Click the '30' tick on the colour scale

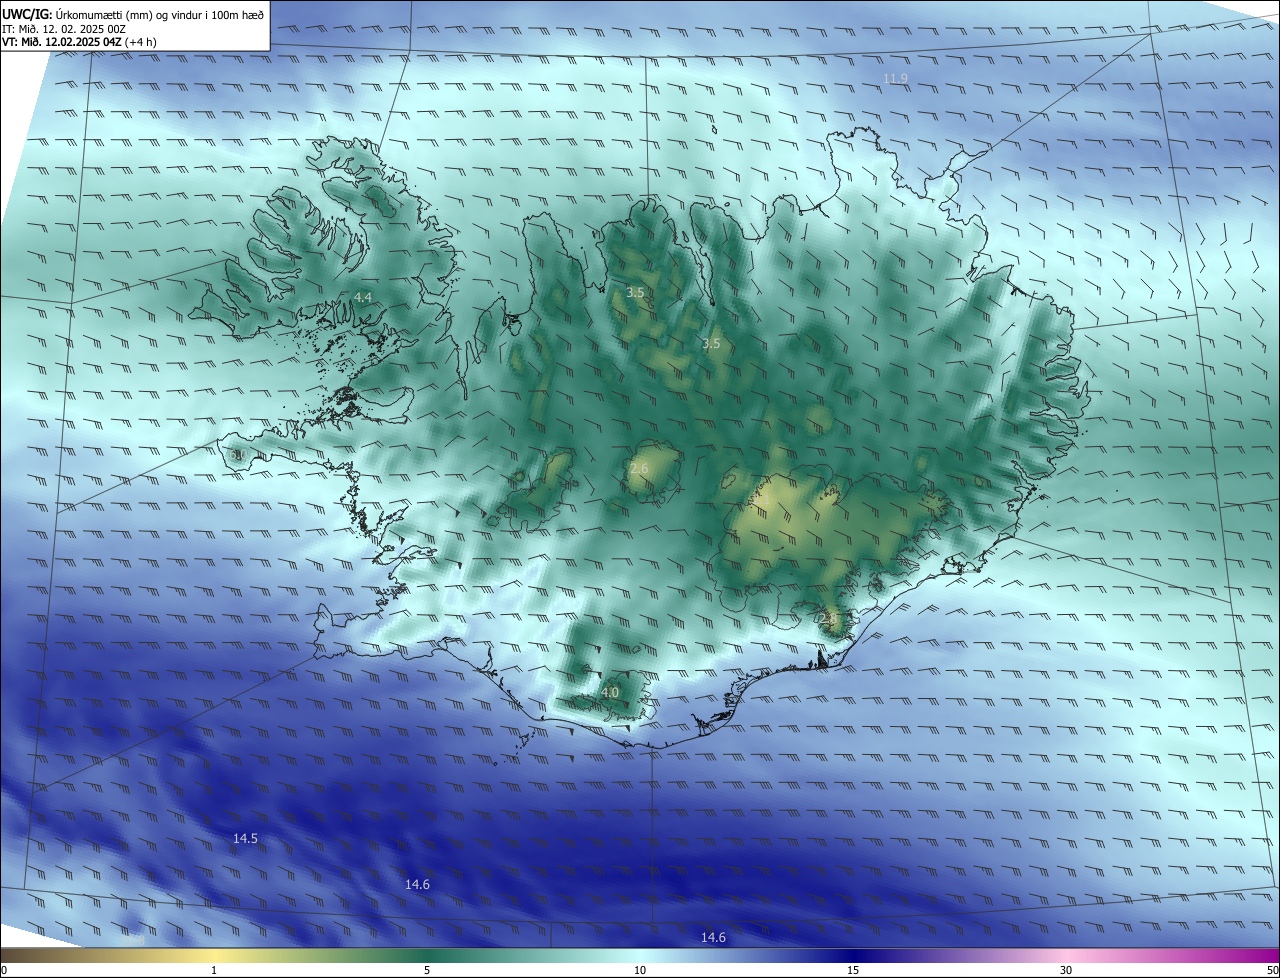click(x=1066, y=970)
